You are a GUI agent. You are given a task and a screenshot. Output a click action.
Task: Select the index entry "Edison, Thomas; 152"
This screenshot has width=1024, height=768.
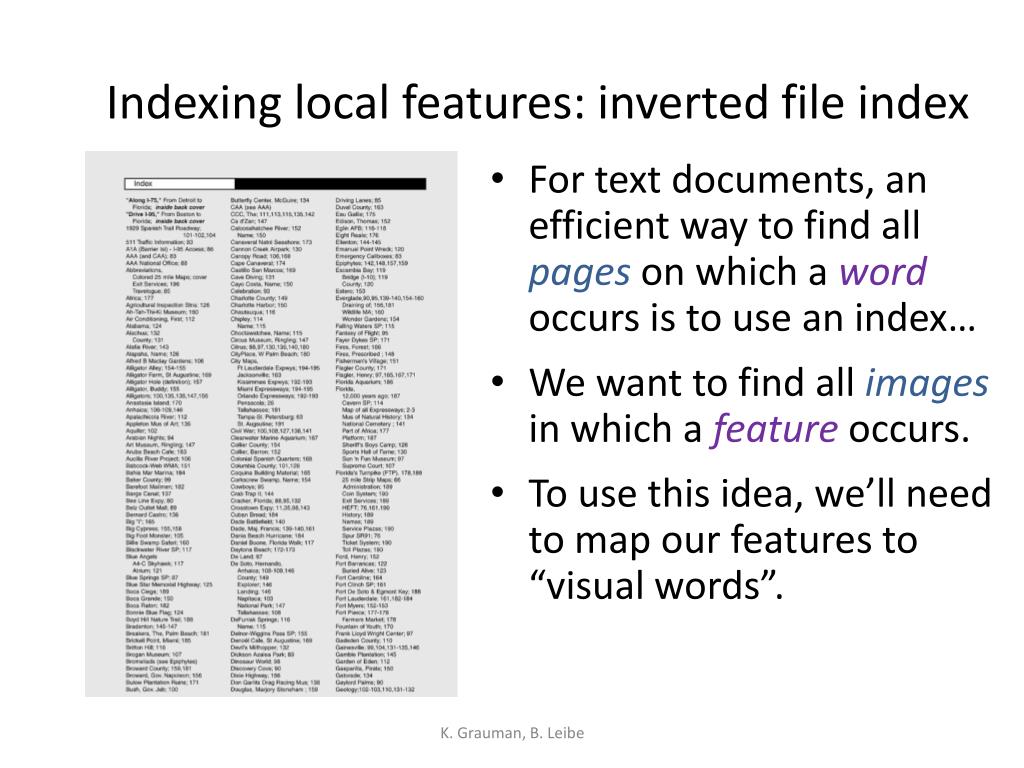coord(363,221)
